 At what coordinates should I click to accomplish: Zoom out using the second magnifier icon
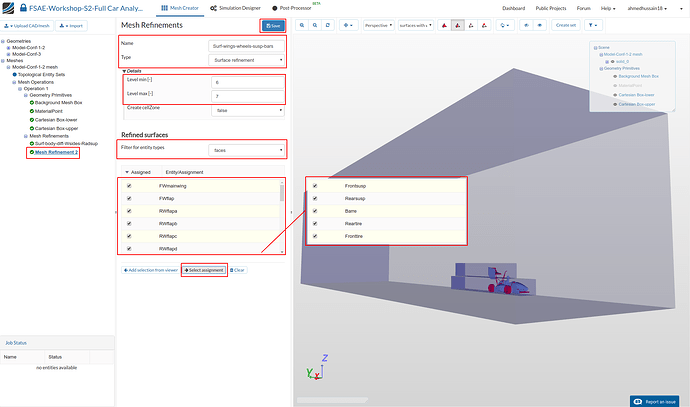(315, 26)
